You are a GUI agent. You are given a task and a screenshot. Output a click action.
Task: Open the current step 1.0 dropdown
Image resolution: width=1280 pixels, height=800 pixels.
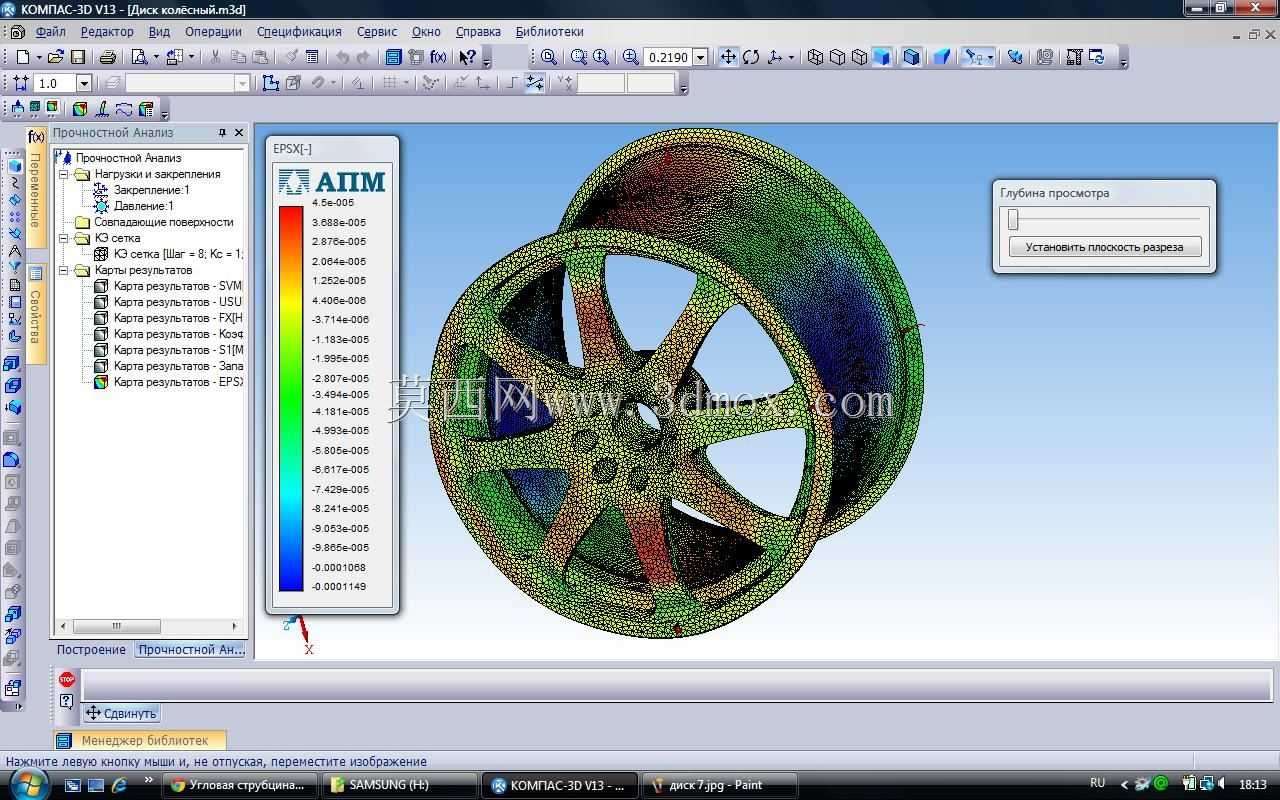(84, 84)
